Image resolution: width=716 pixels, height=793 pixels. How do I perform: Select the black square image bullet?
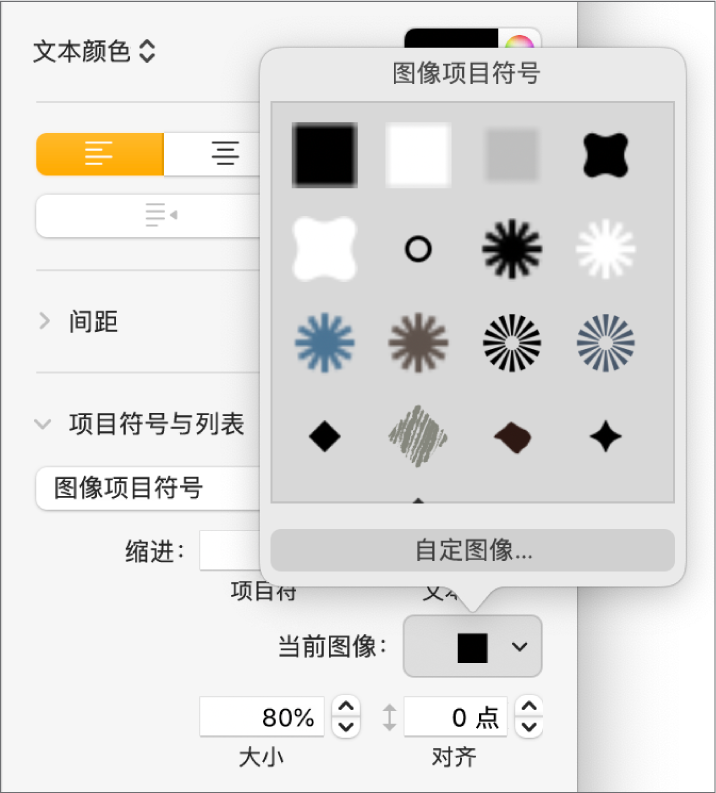click(x=325, y=155)
